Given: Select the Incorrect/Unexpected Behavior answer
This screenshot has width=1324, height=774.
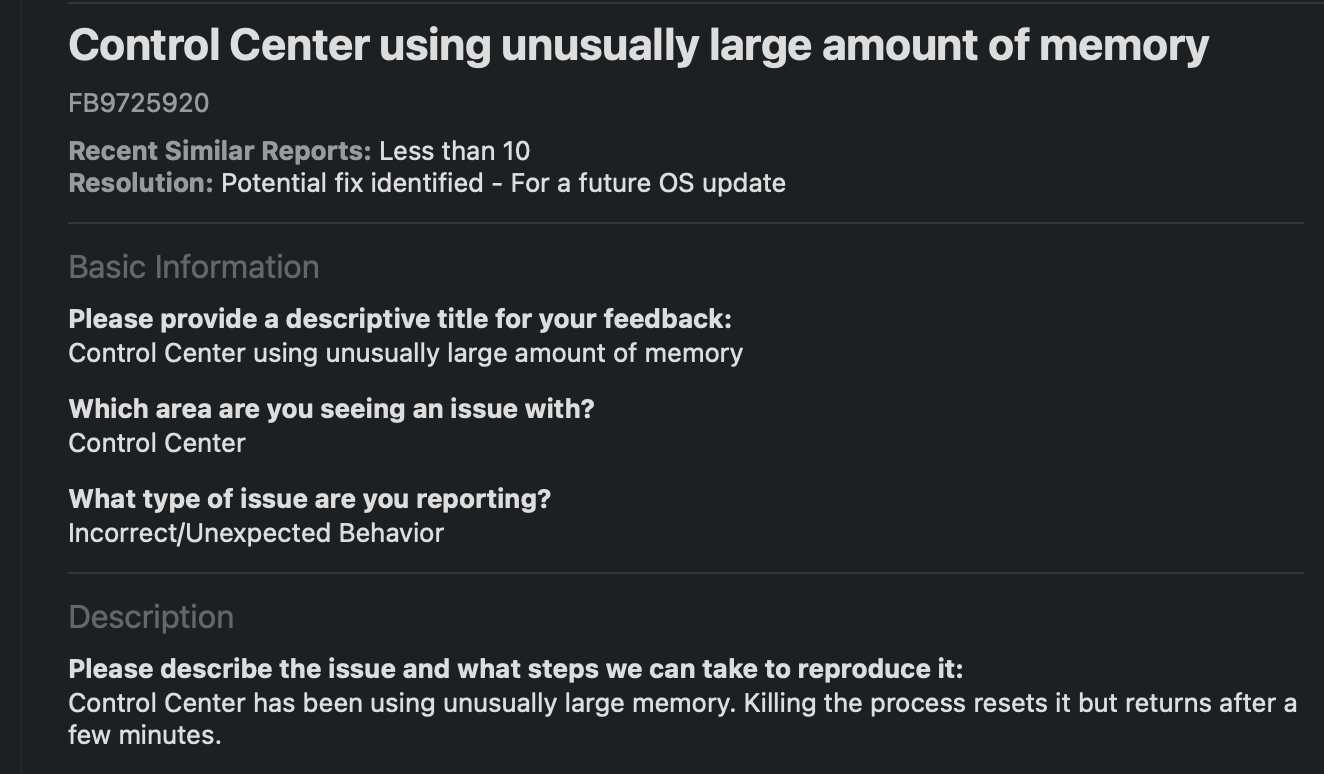Looking at the screenshot, I should click(256, 533).
